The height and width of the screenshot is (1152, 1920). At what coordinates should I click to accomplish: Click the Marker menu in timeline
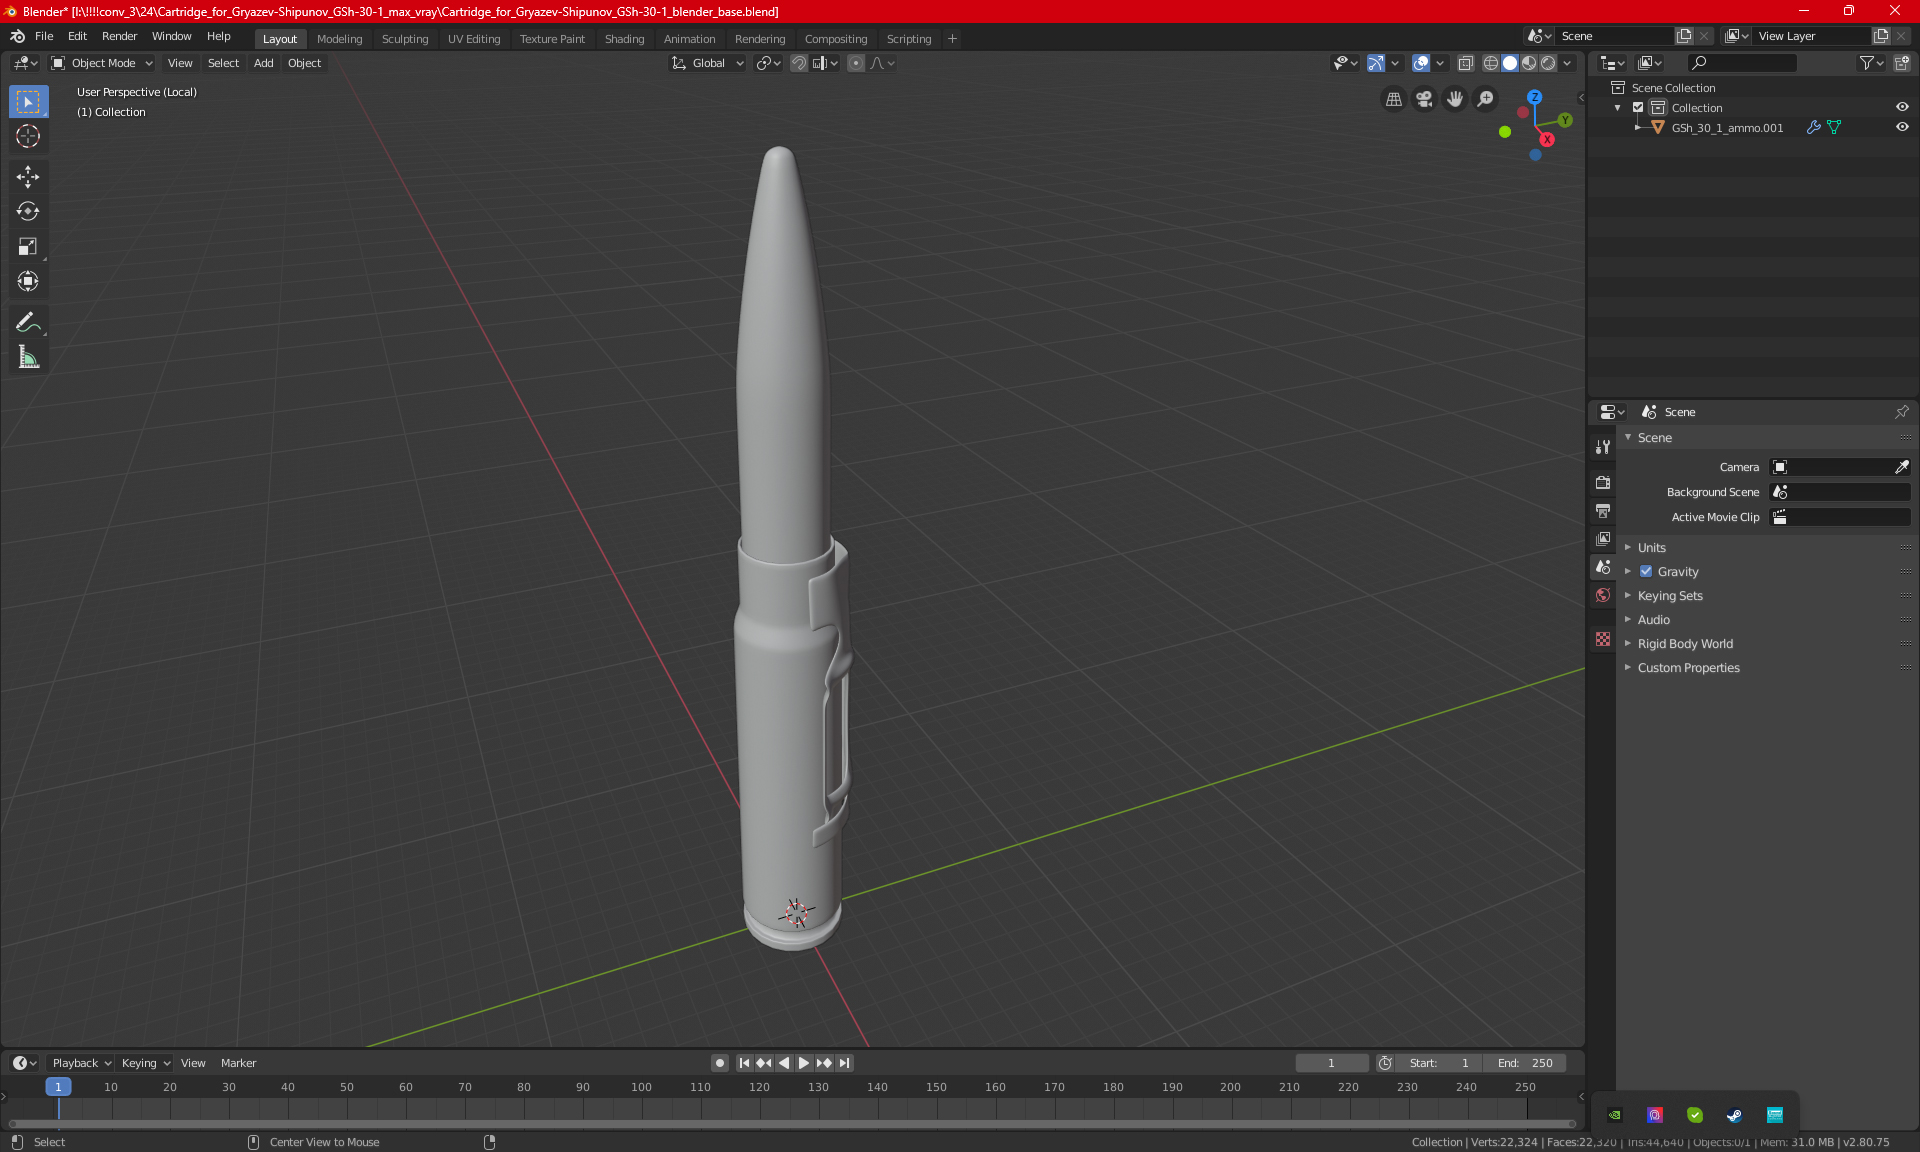click(238, 1063)
